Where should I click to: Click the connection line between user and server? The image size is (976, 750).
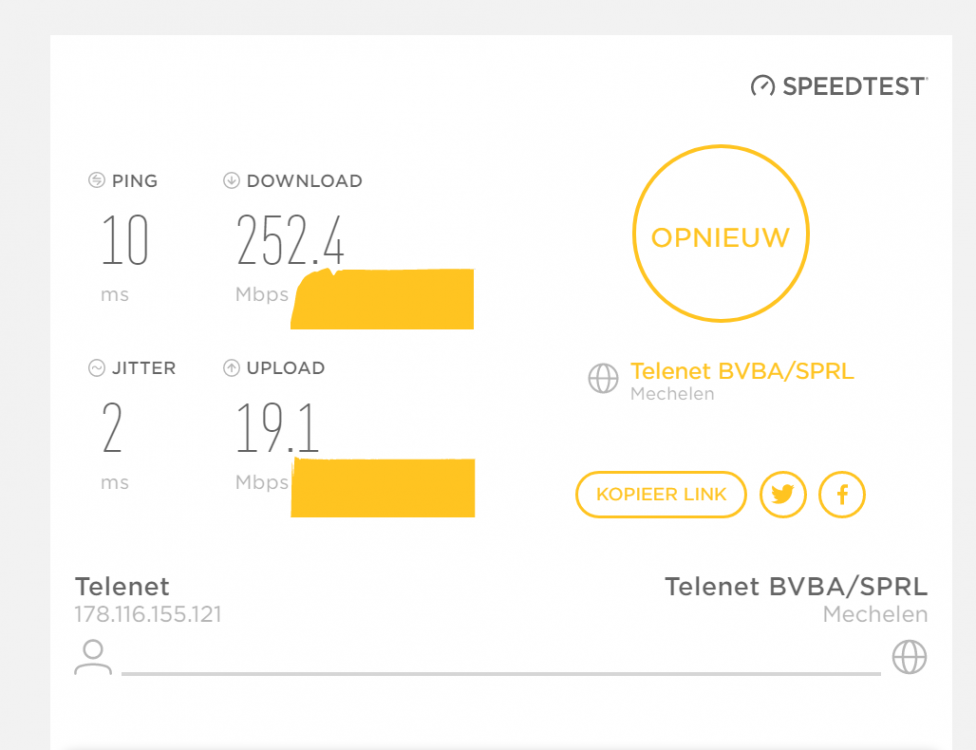coord(500,673)
